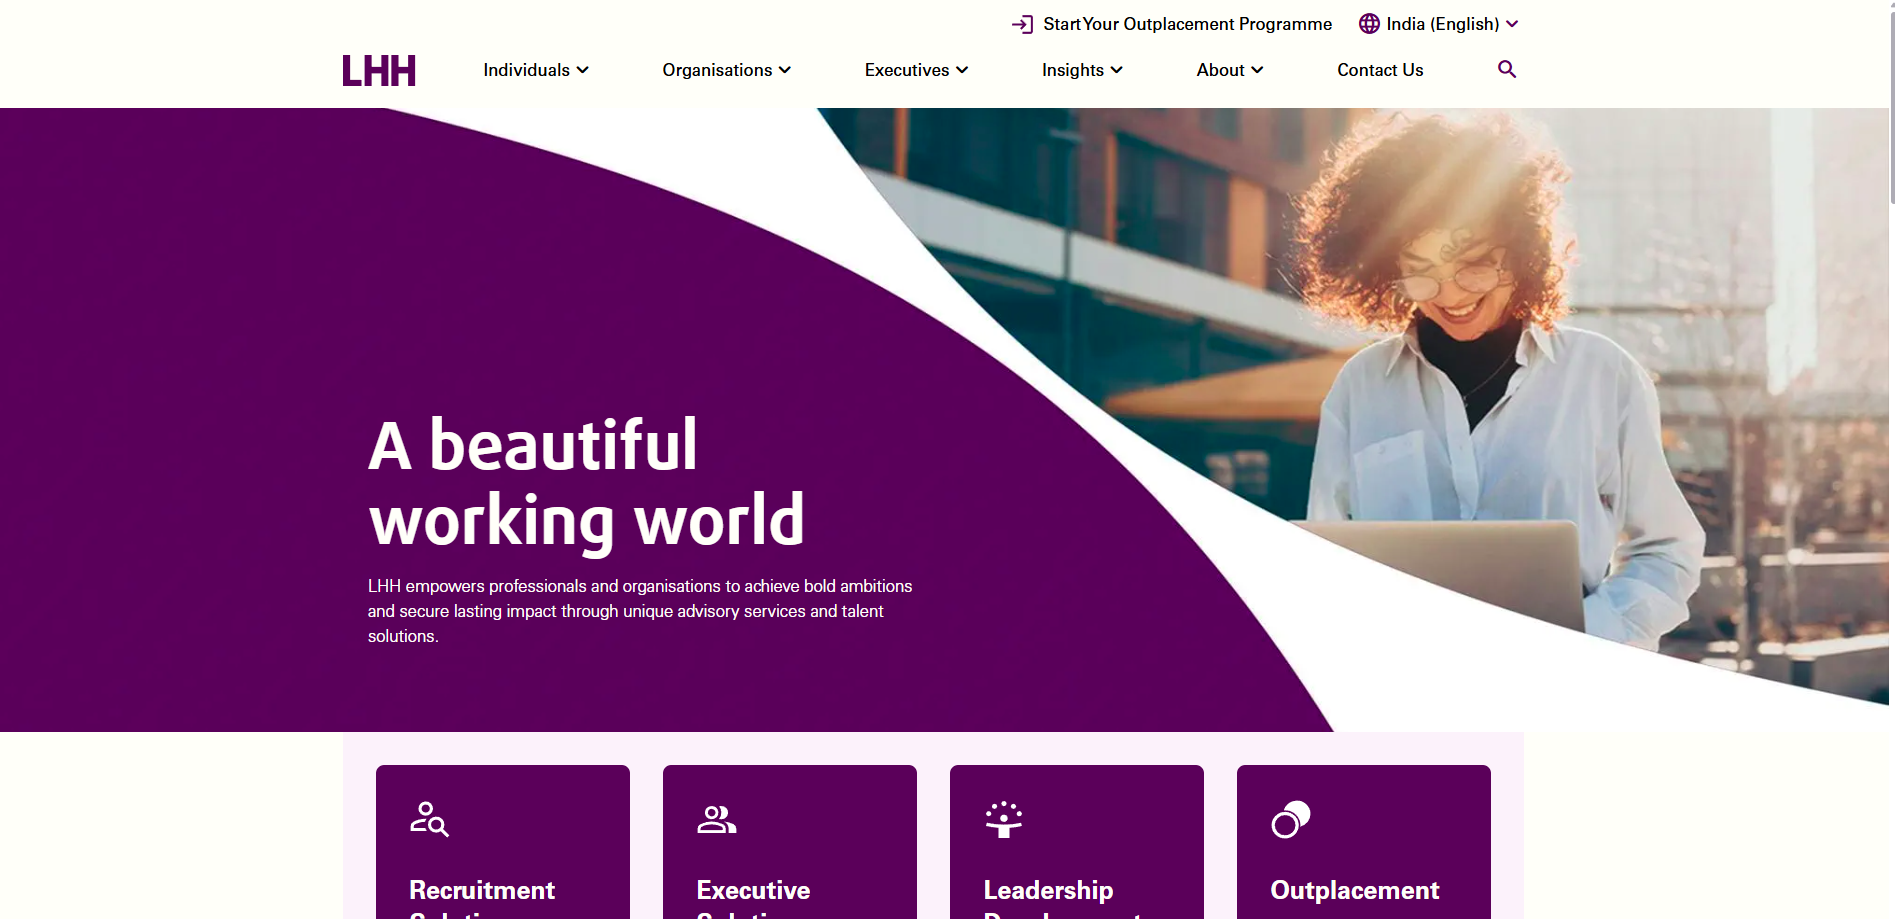Screen dimensions: 1895x919
Task: Click the LHH logo
Action: [x=378, y=71]
